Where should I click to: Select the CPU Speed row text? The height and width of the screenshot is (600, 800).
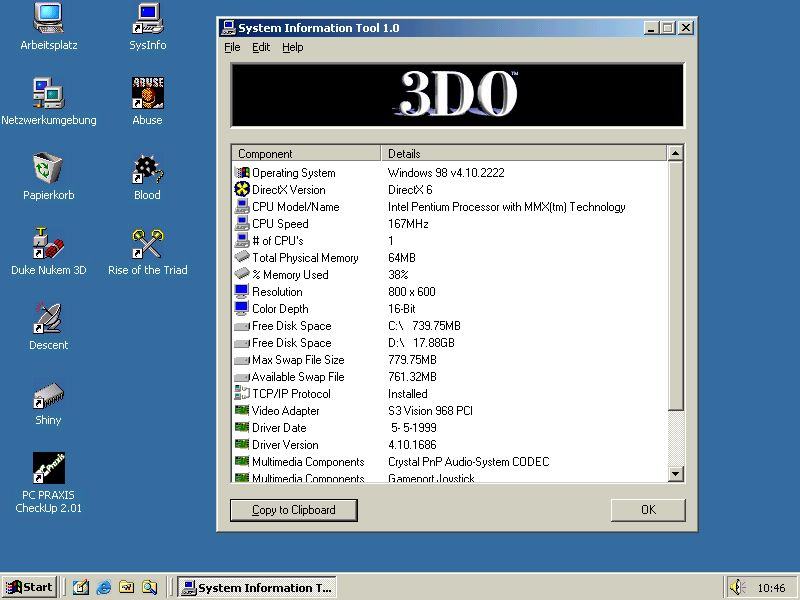(x=280, y=223)
